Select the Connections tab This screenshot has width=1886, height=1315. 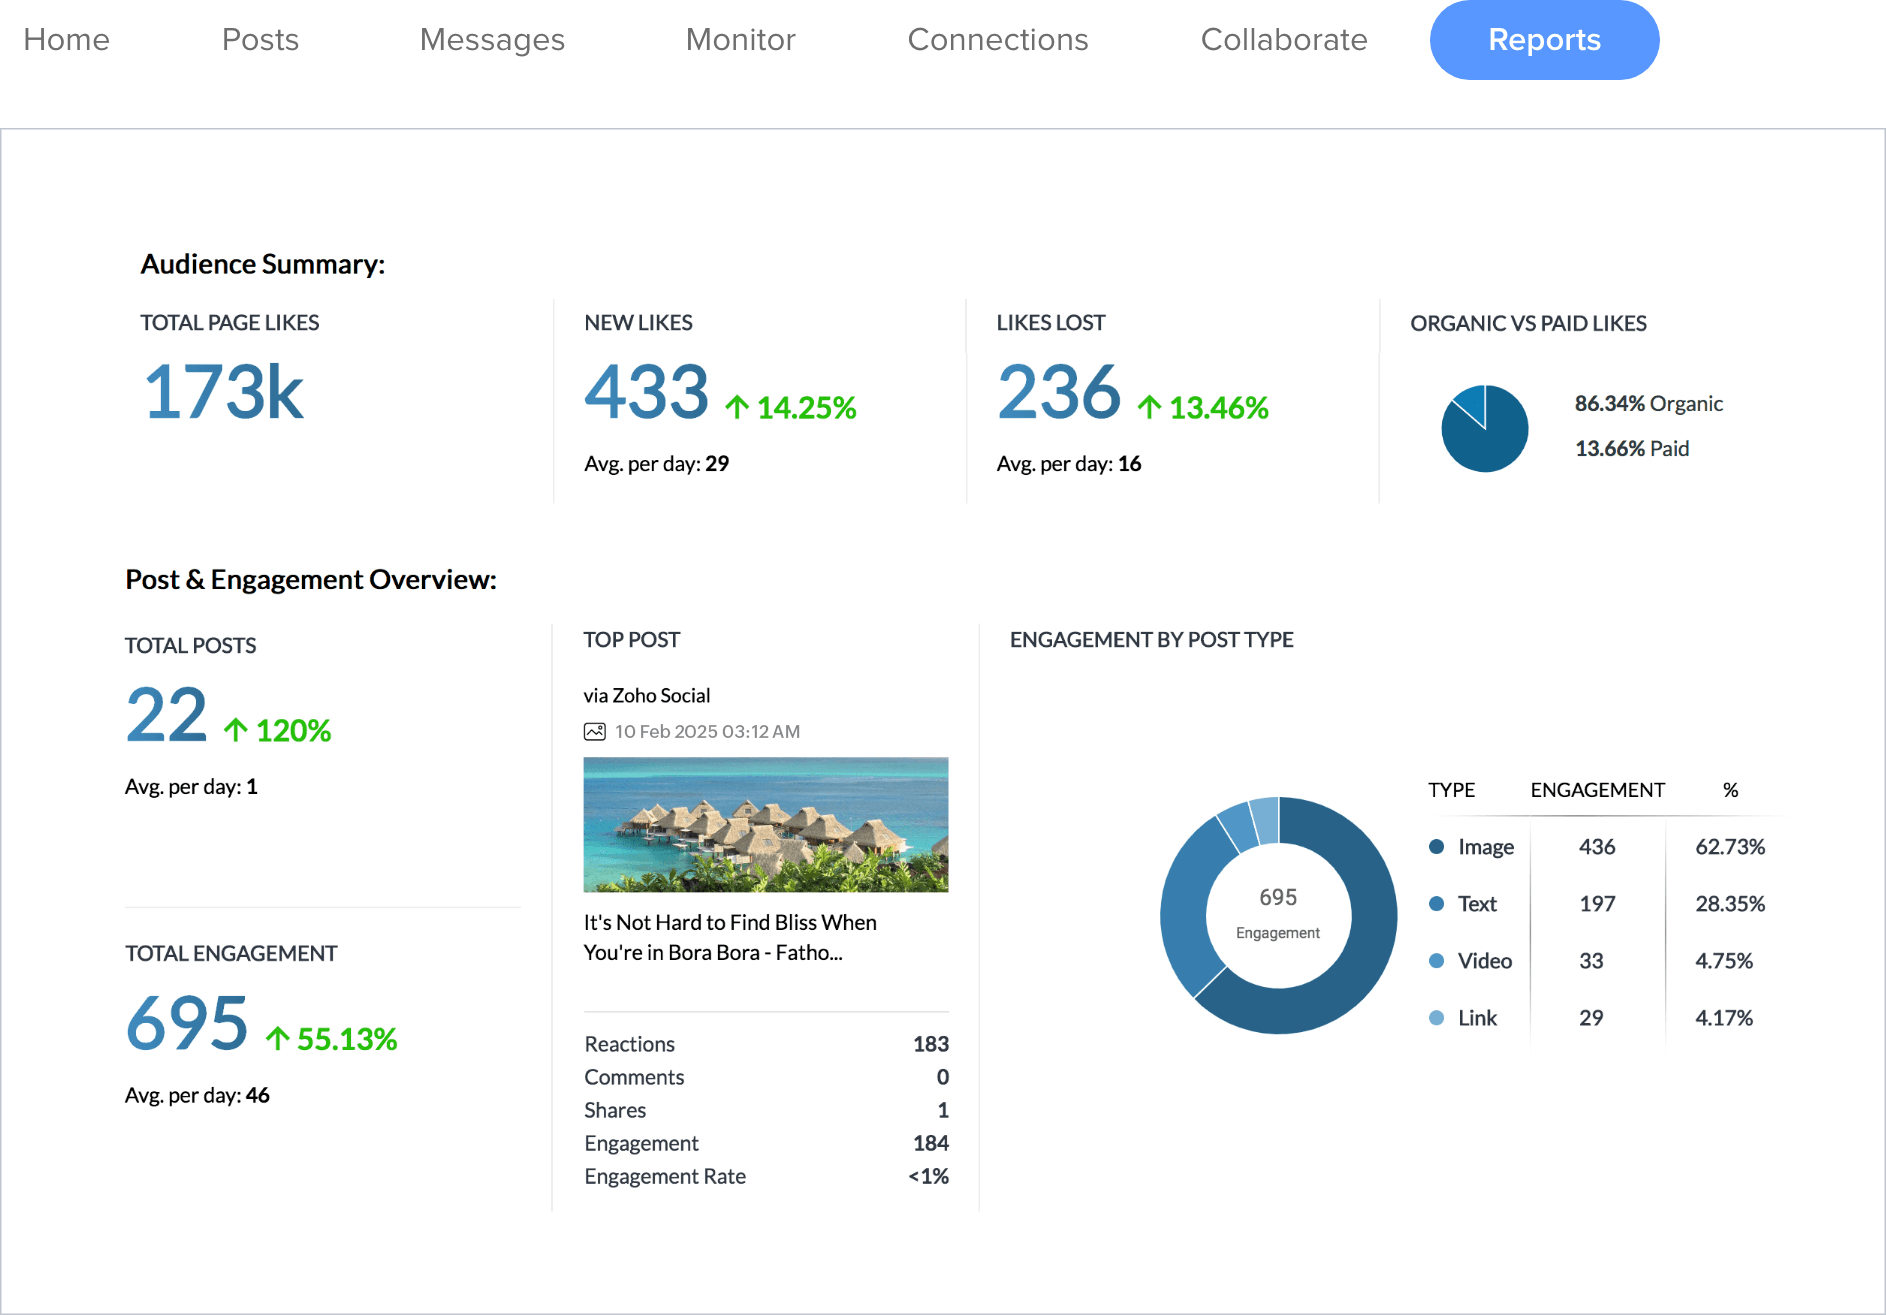click(x=997, y=40)
